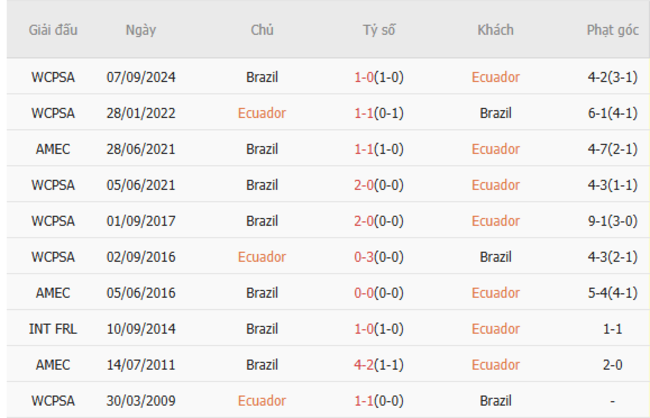This screenshot has height=418, width=650.
Task: Click the Brazil away team in the 30/03/2009 row
Action: [x=495, y=401]
